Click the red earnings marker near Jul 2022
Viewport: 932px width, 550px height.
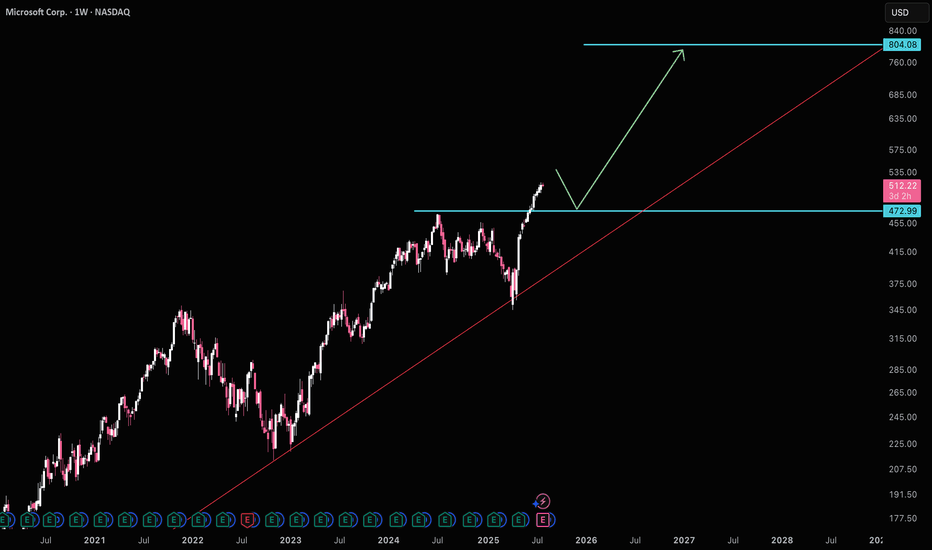pyautogui.click(x=248, y=520)
